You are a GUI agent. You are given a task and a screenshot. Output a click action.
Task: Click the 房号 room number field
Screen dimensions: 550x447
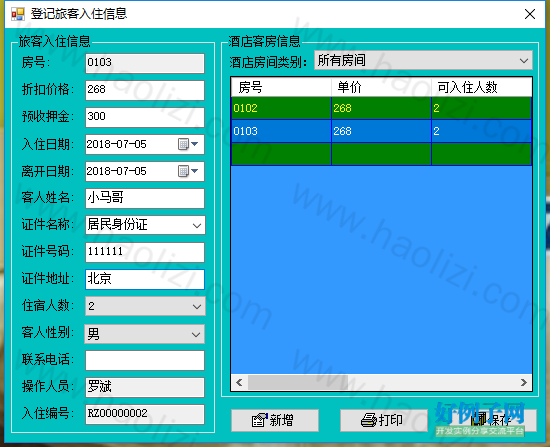[x=145, y=63]
